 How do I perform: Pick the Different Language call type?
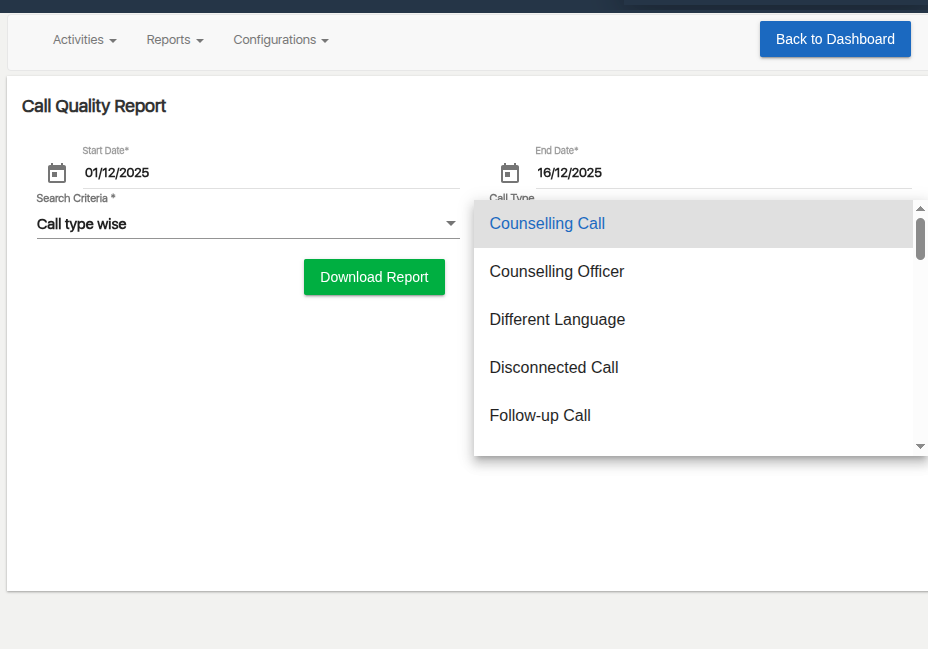557,320
